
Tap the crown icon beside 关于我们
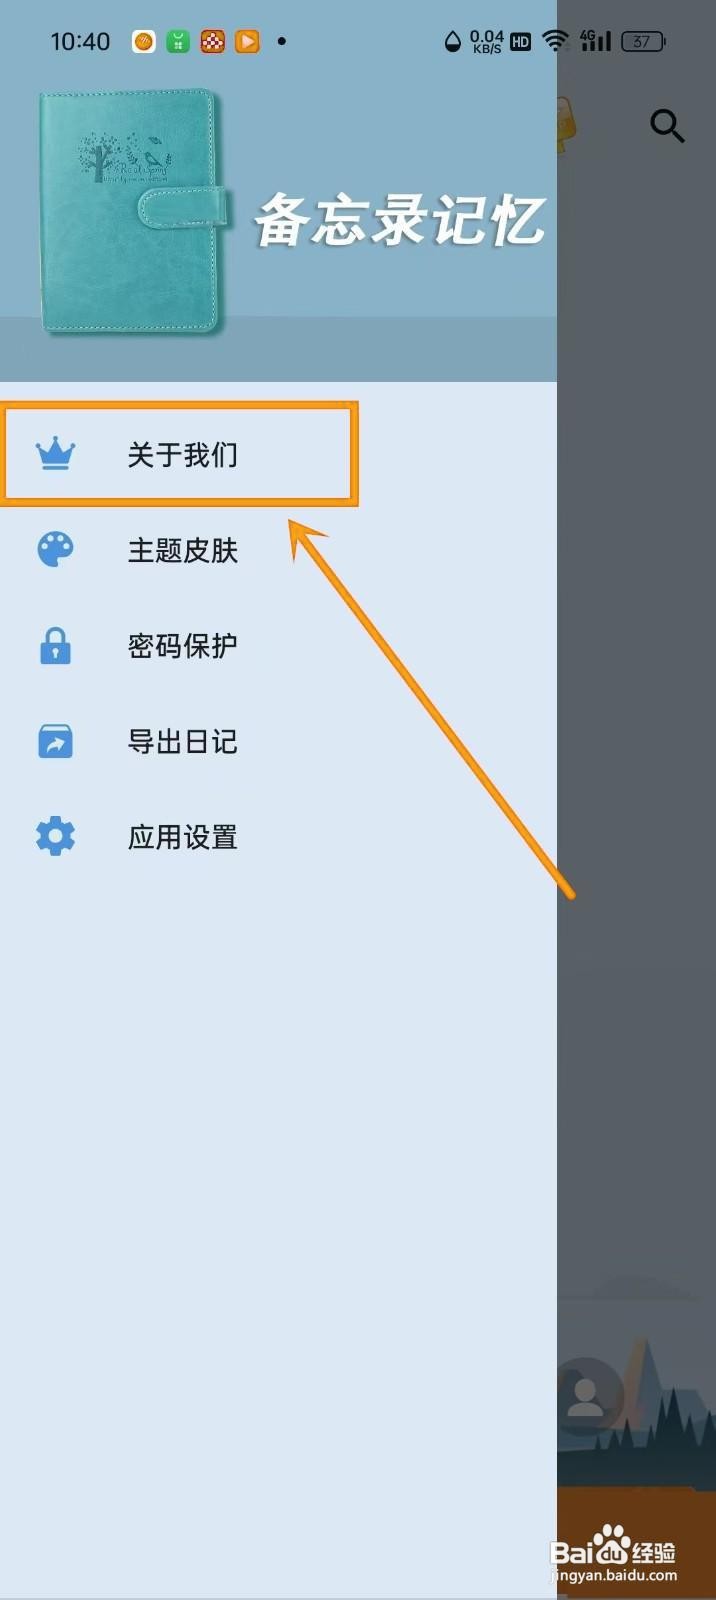point(55,454)
